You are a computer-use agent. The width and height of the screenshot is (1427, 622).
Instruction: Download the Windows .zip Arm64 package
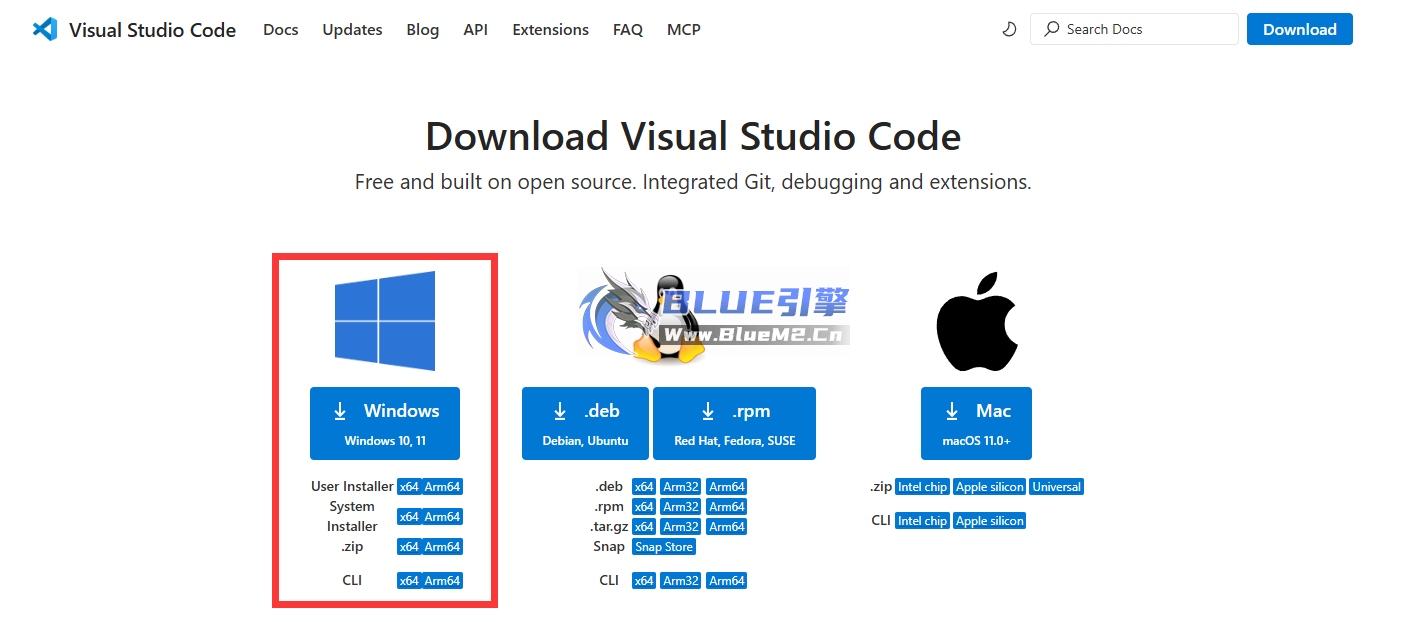pyautogui.click(x=442, y=547)
